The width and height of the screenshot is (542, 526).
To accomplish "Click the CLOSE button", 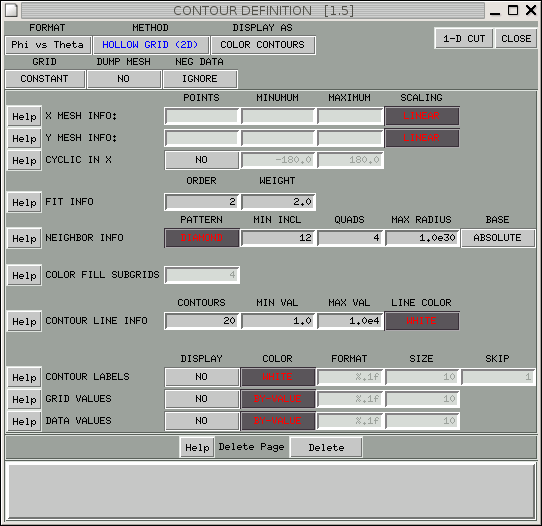I will [516, 38].
